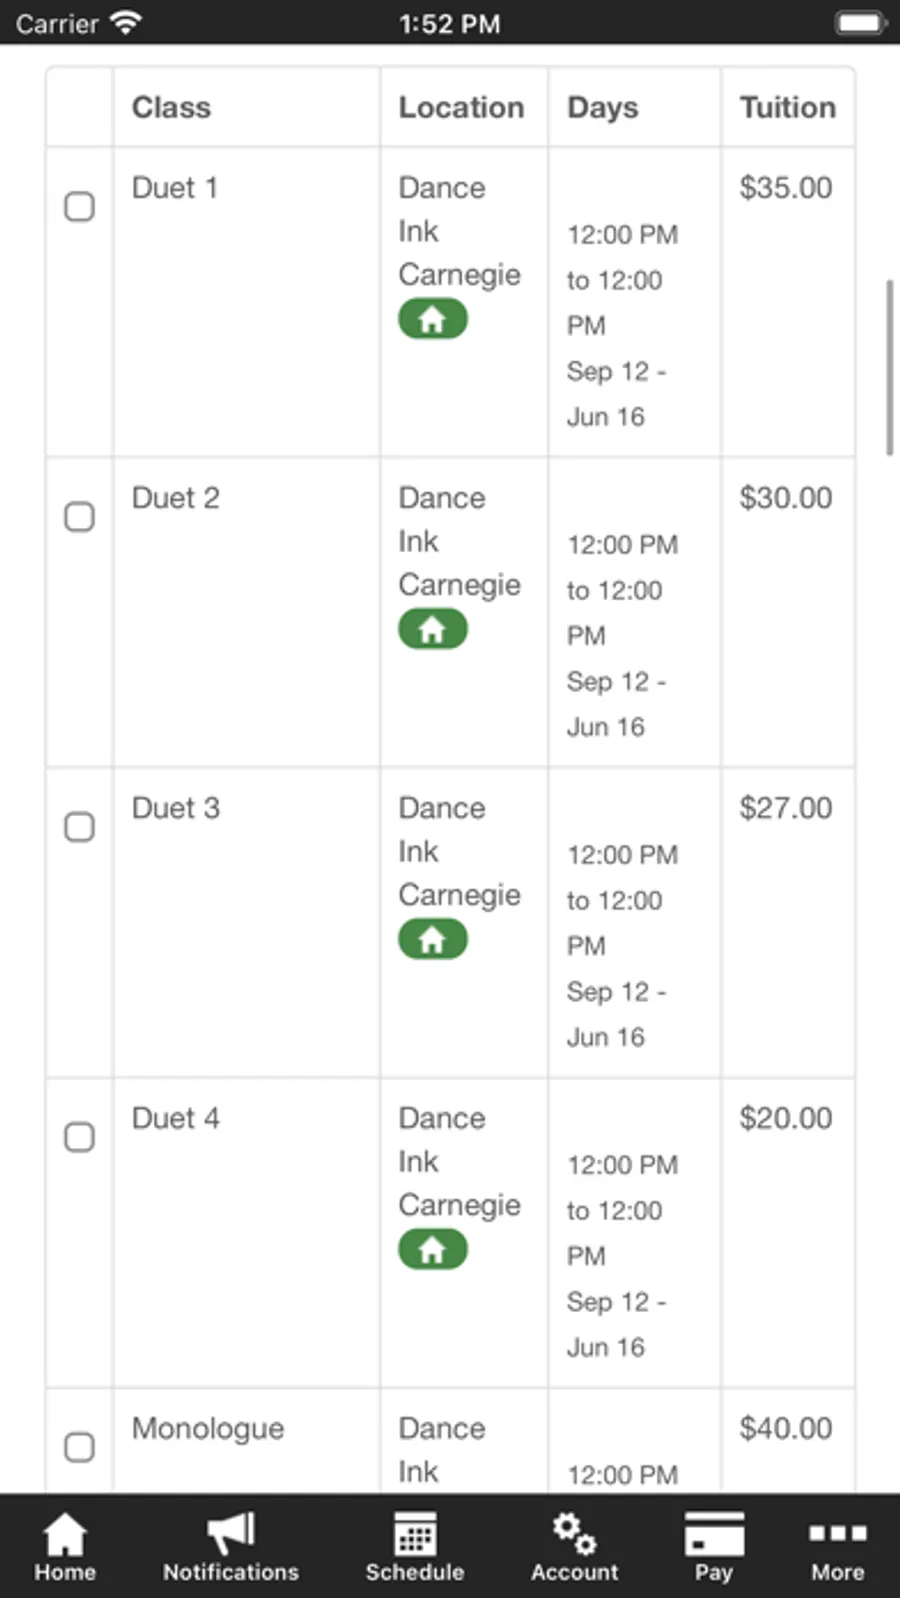The image size is (900, 1598).
Task: Tick the Duet 4 class checkbox
Action: pos(80,1137)
